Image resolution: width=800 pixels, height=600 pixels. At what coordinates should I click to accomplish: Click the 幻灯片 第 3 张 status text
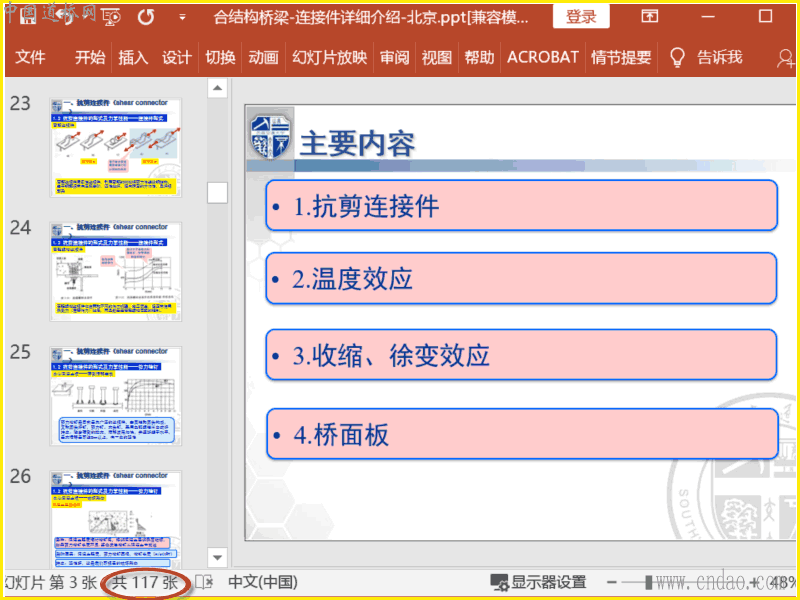(x=49, y=582)
